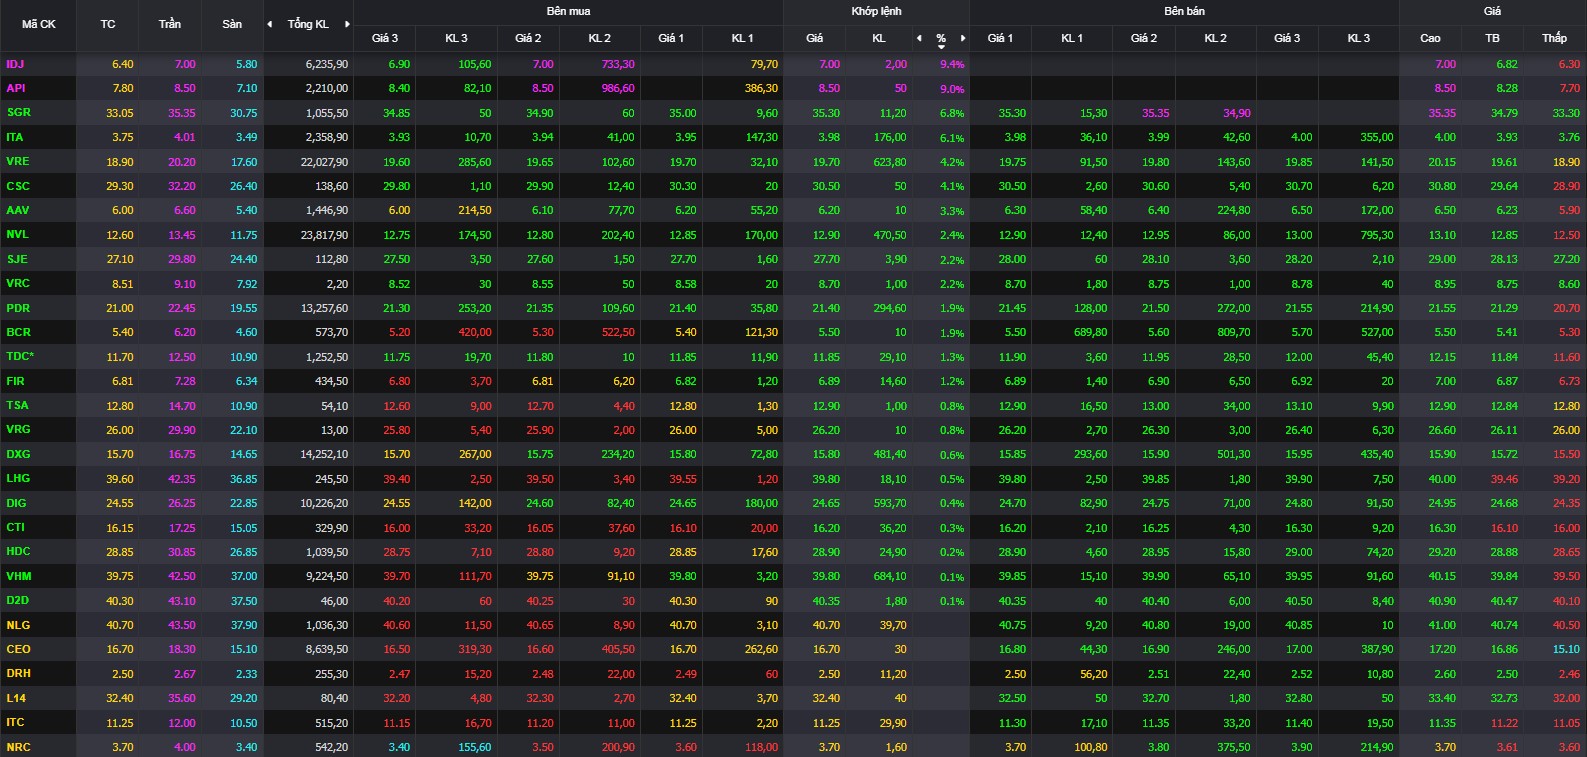Open the AAV ticker symbol
The image size is (1587, 757).
tap(17, 210)
